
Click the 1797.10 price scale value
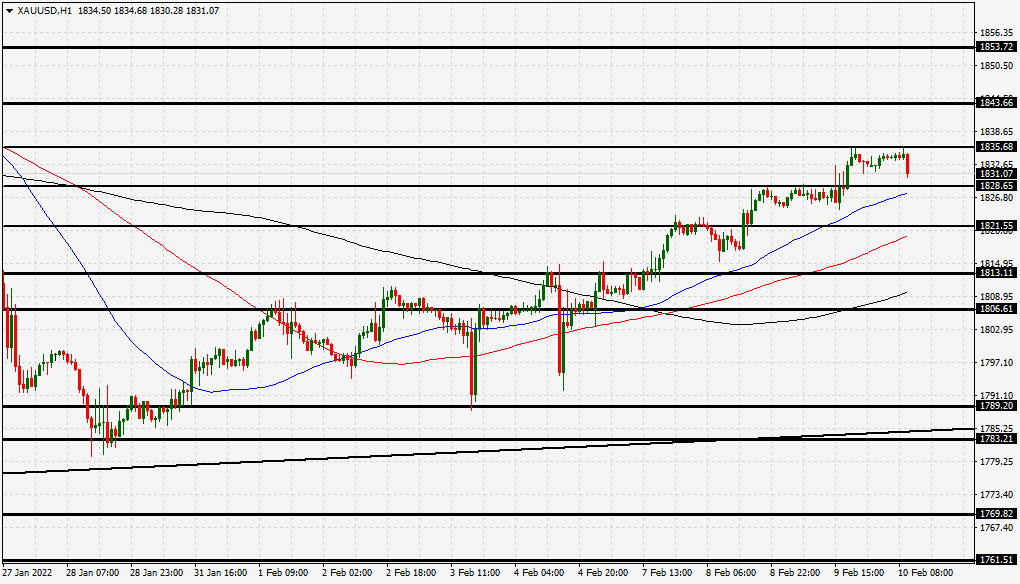coord(997,362)
